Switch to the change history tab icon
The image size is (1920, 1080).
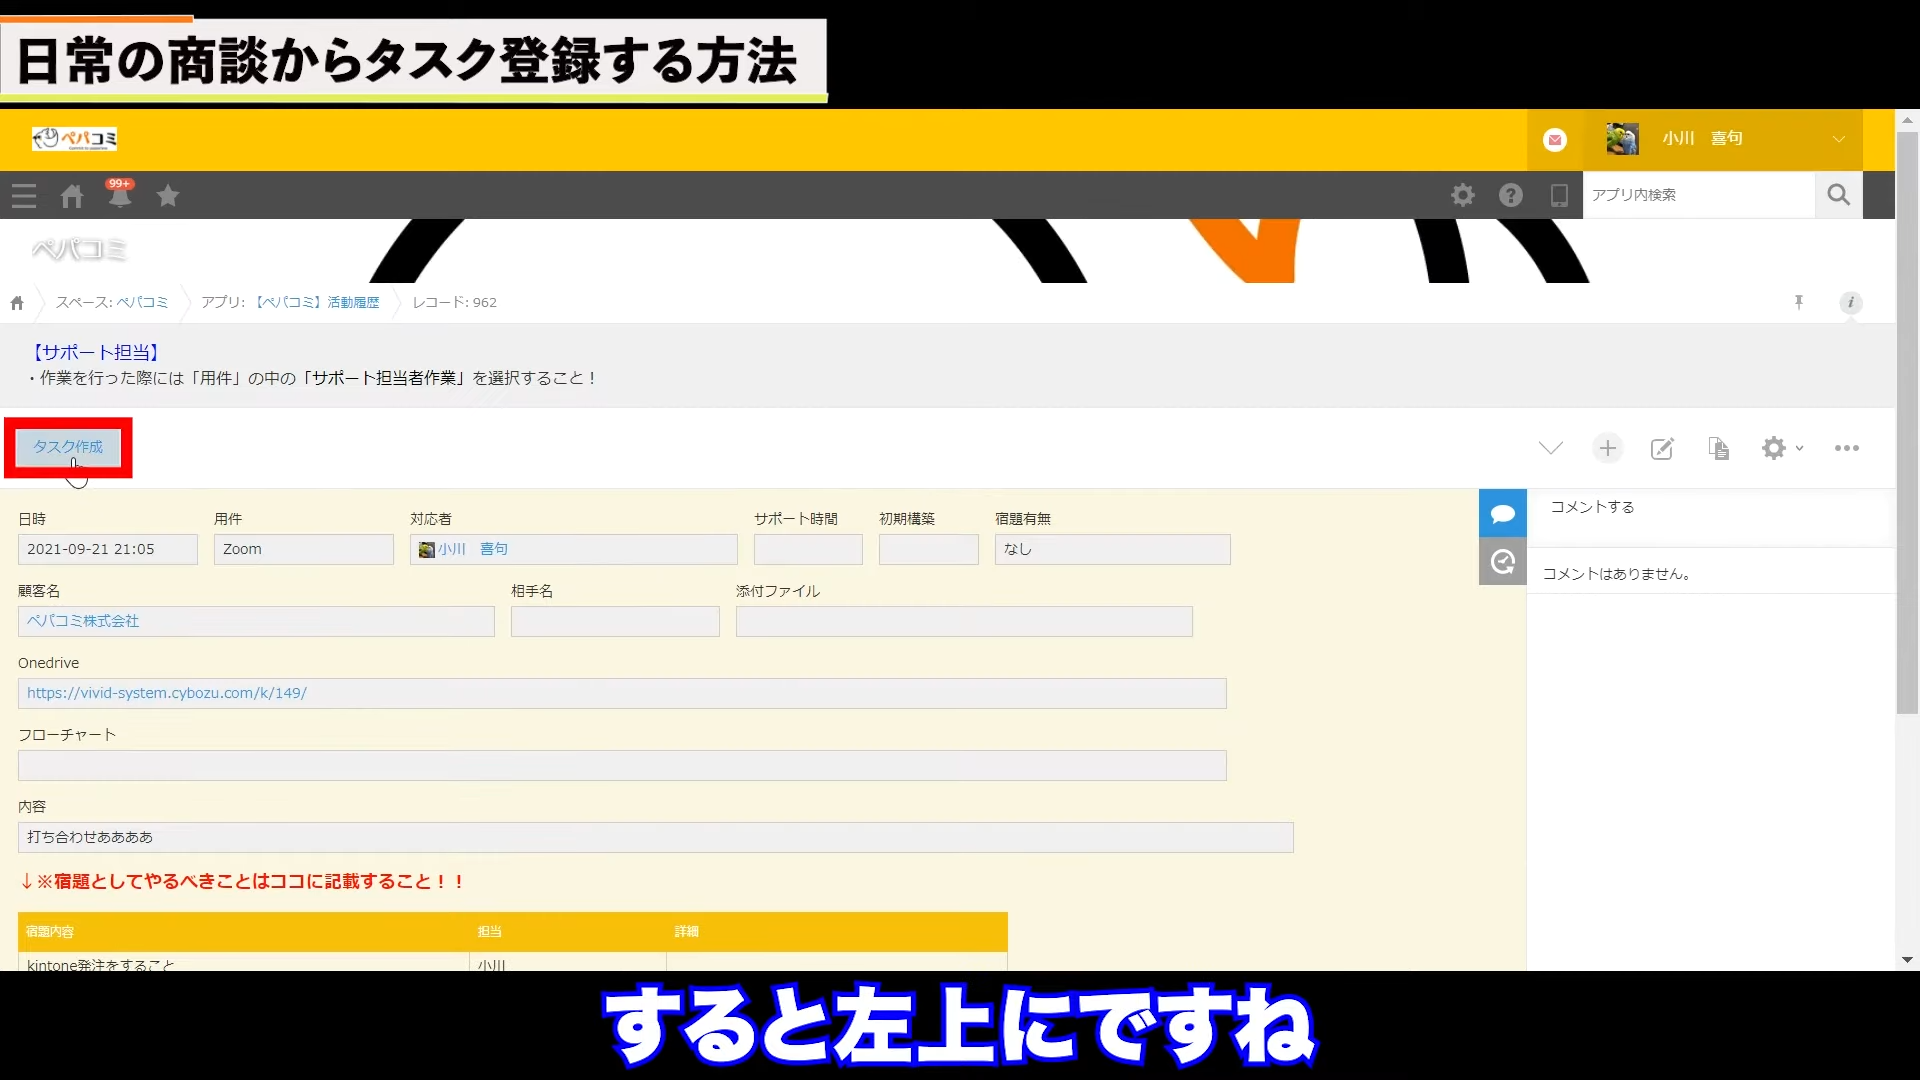point(1502,562)
